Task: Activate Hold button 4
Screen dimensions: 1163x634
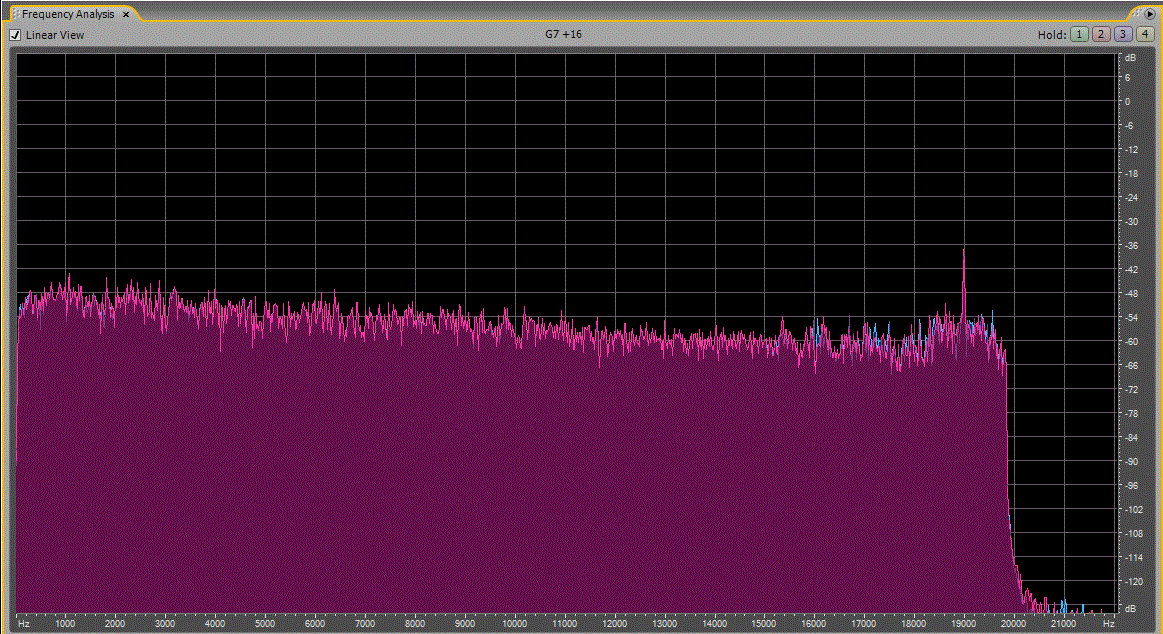Action: (x=1144, y=34)
